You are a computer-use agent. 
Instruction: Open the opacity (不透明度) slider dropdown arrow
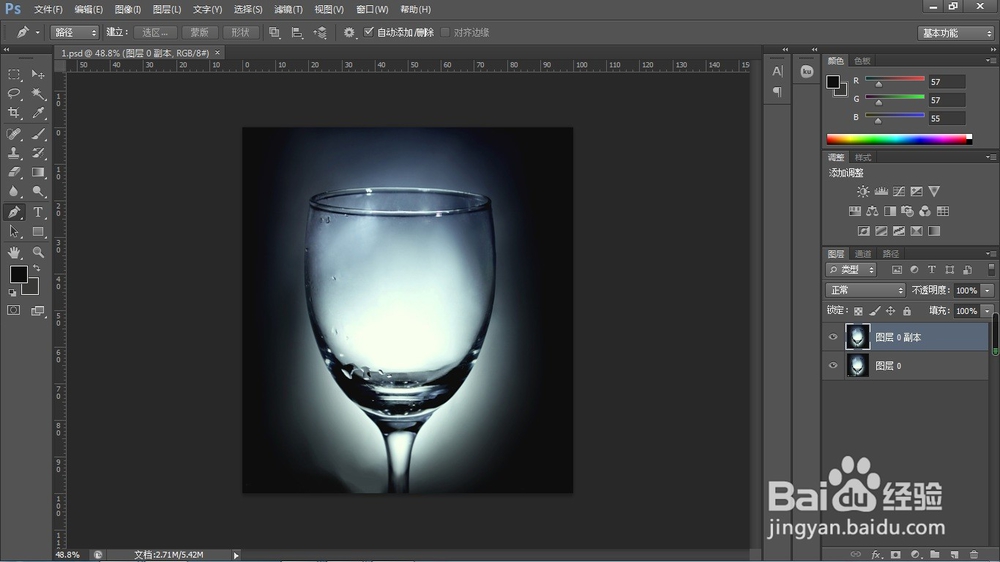click(x=987, y=290)
